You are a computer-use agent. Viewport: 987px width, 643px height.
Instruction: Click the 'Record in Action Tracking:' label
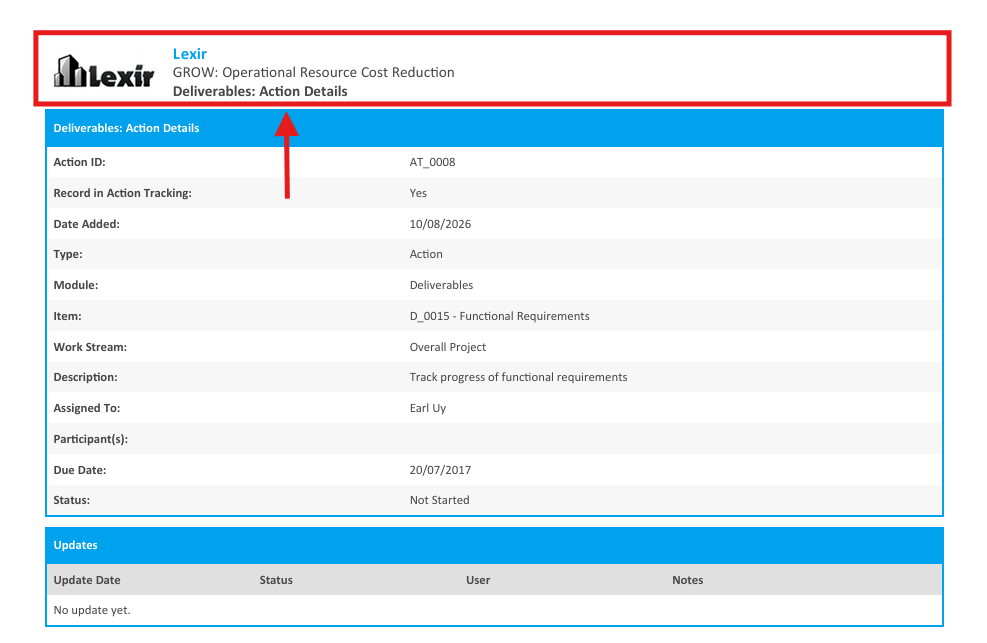(123, 193)
